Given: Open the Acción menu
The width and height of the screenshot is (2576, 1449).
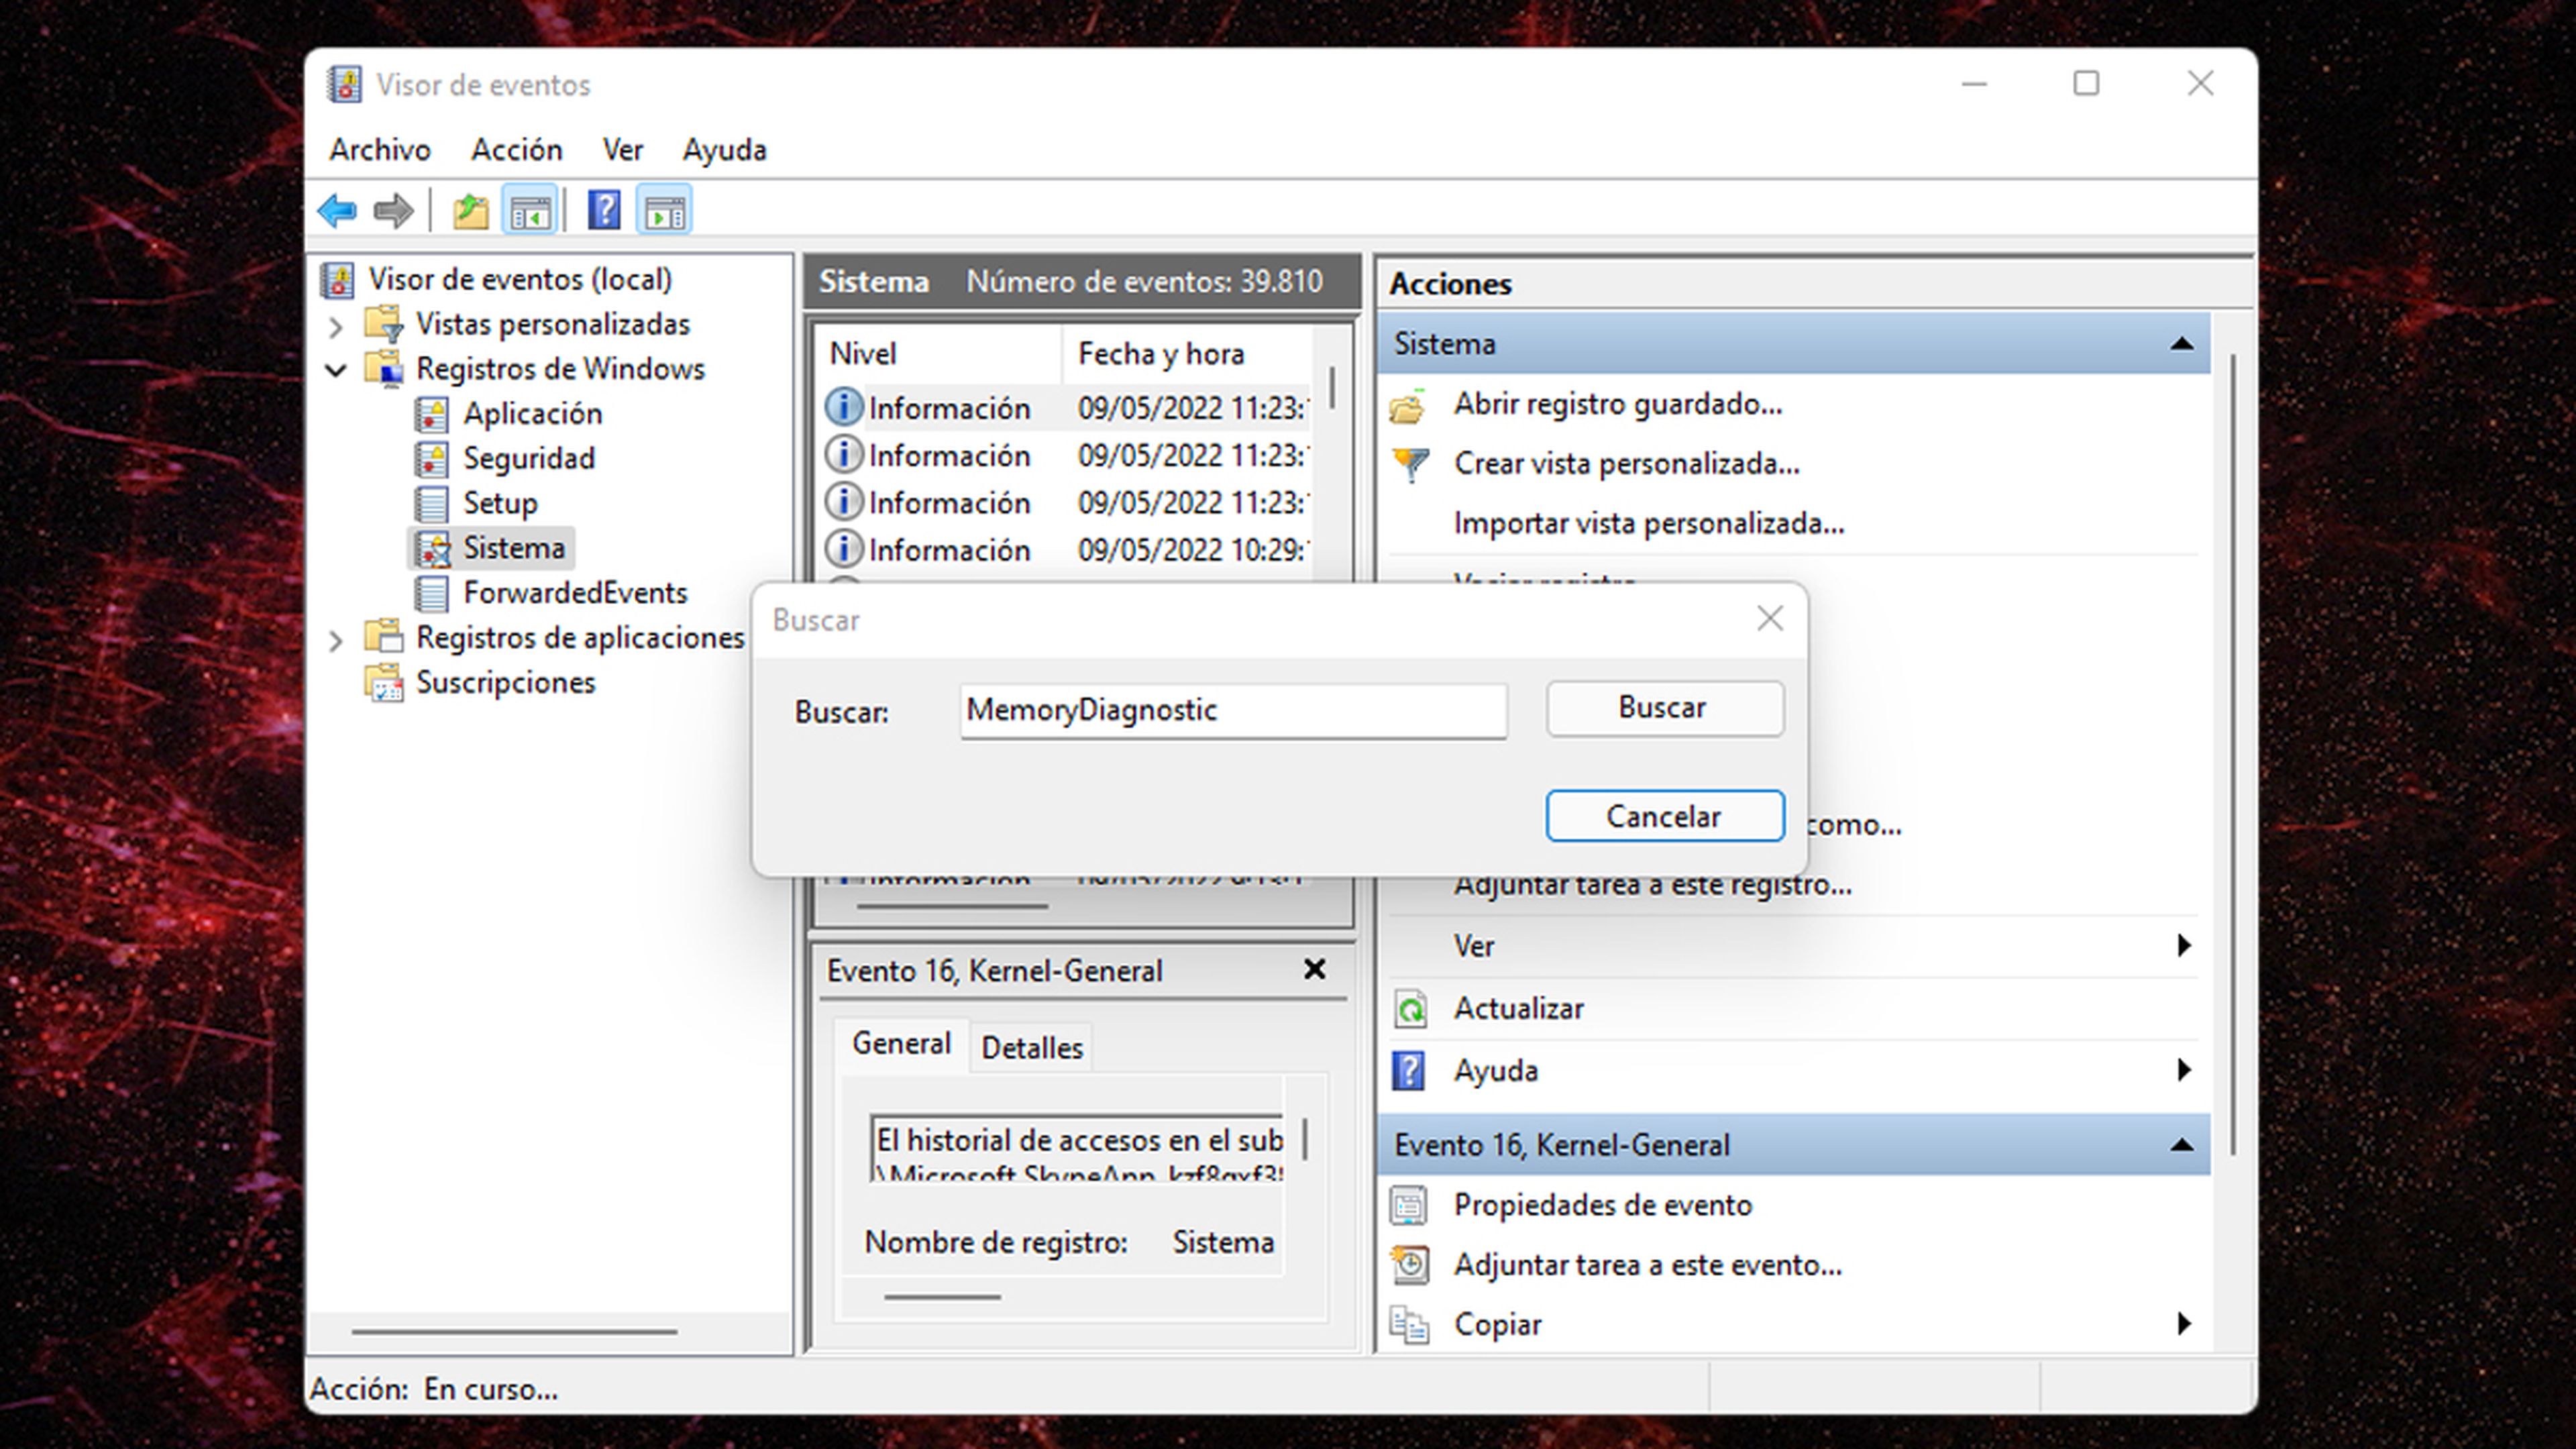Looking at the screenshot, I should point(516,150).
